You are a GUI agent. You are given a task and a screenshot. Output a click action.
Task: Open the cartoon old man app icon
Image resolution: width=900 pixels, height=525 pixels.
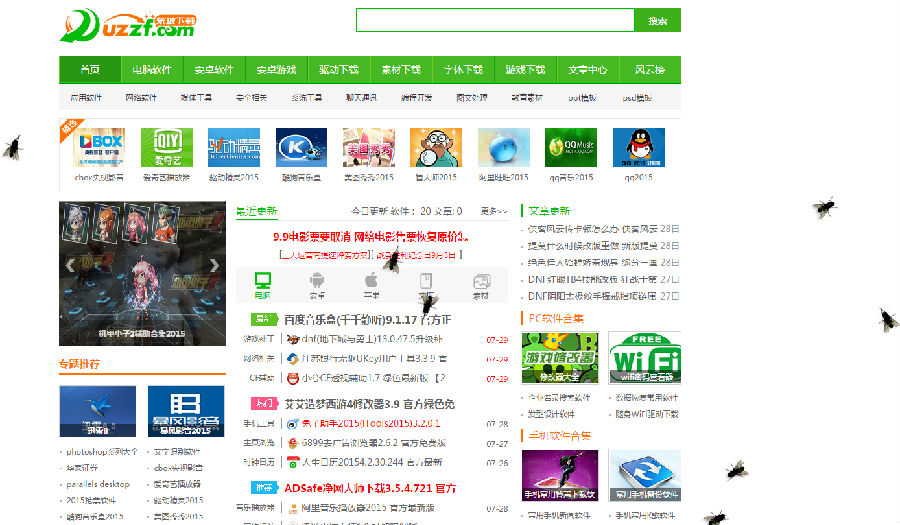pos(436,147)
